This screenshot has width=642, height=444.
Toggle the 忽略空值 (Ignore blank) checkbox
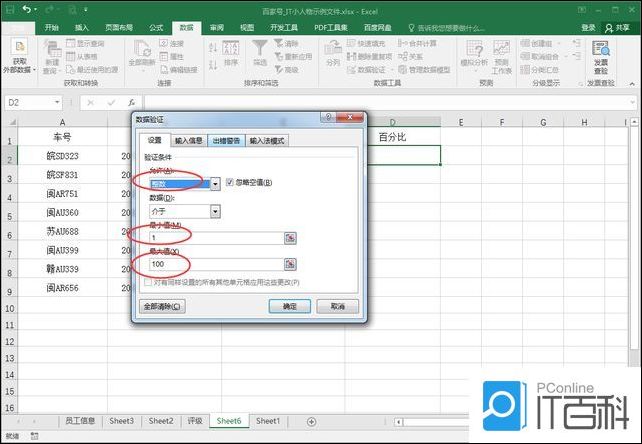pyautogui.click(x=230, y=182)
